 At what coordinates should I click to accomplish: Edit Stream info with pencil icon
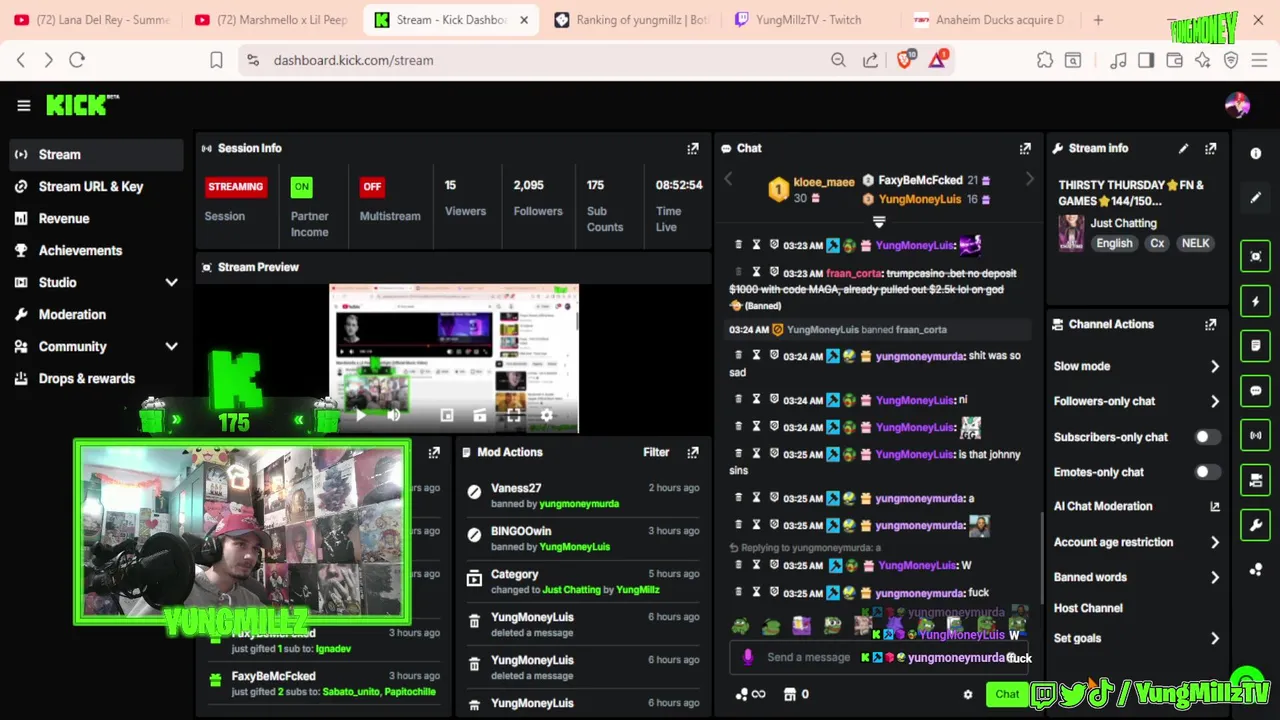coord(1183,148)
